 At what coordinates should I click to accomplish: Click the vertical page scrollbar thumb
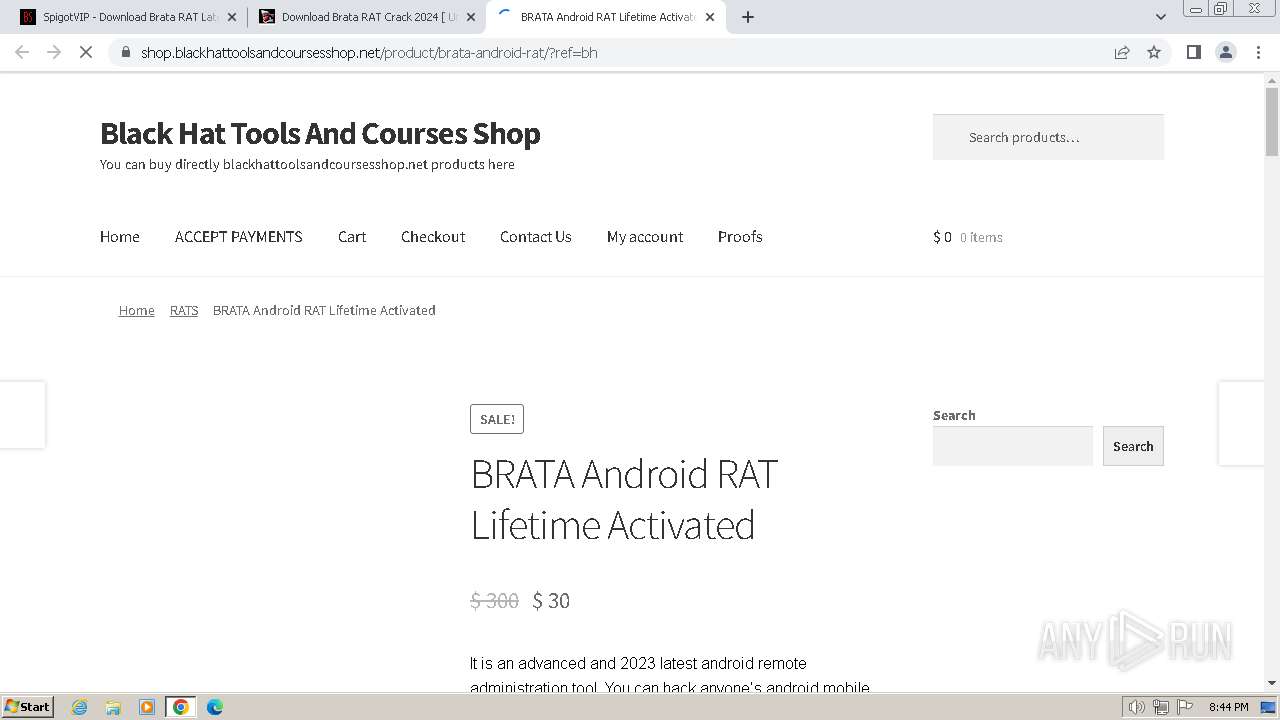tap(1272, 121)
